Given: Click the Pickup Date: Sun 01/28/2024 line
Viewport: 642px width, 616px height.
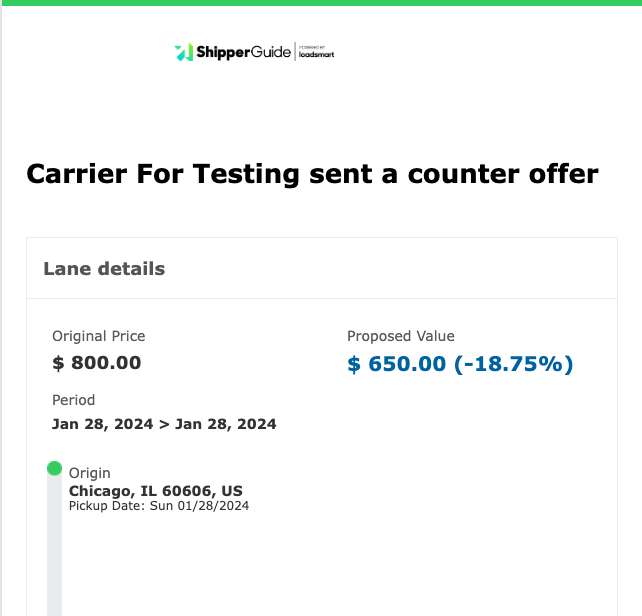Looking at the screenshot, I should point(159,506).
